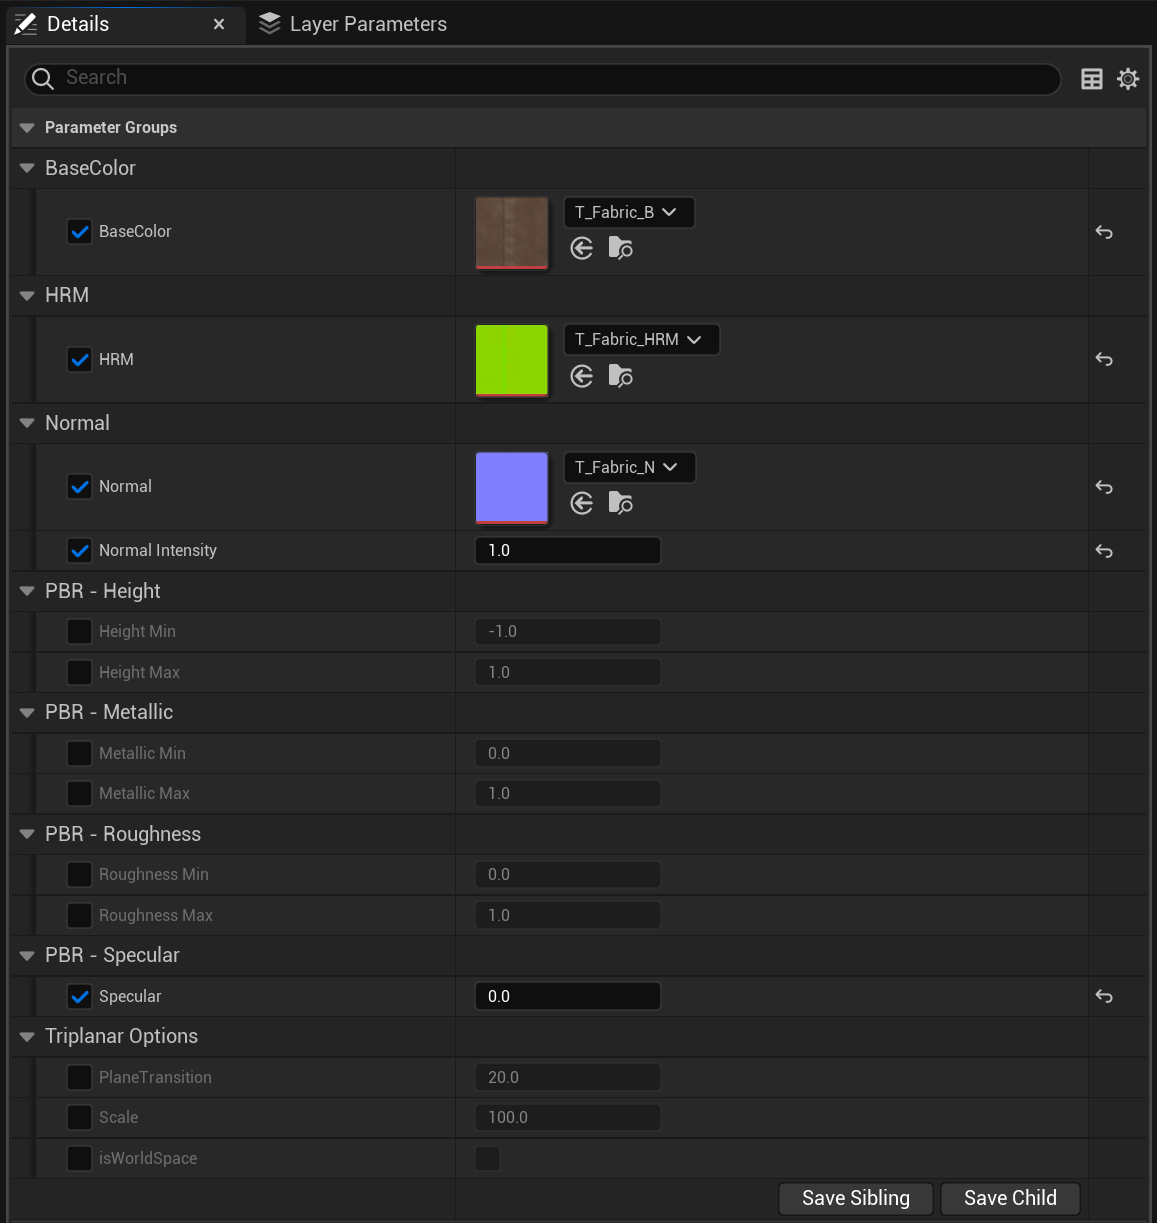The width and height of the screenshot is (1157, 1223).
Task: Open the Details panel settings gear
Action: pos(1128,79)
